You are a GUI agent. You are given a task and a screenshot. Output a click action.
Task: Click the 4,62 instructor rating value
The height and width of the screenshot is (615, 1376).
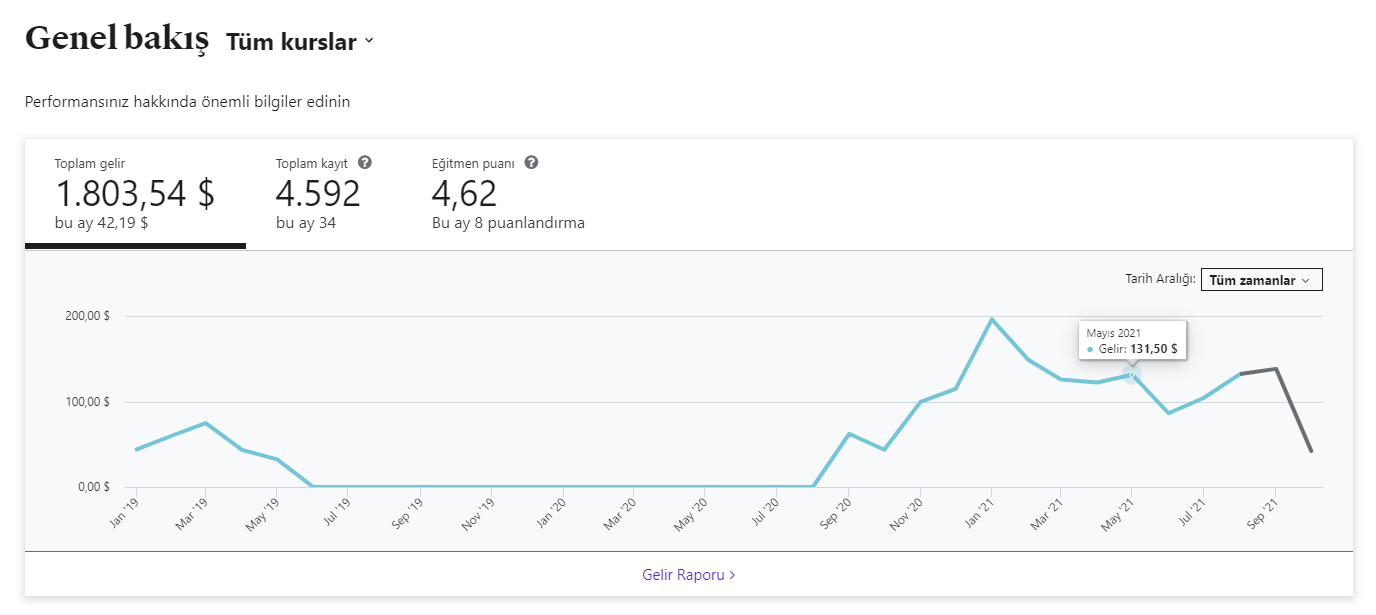coord(464,193)
